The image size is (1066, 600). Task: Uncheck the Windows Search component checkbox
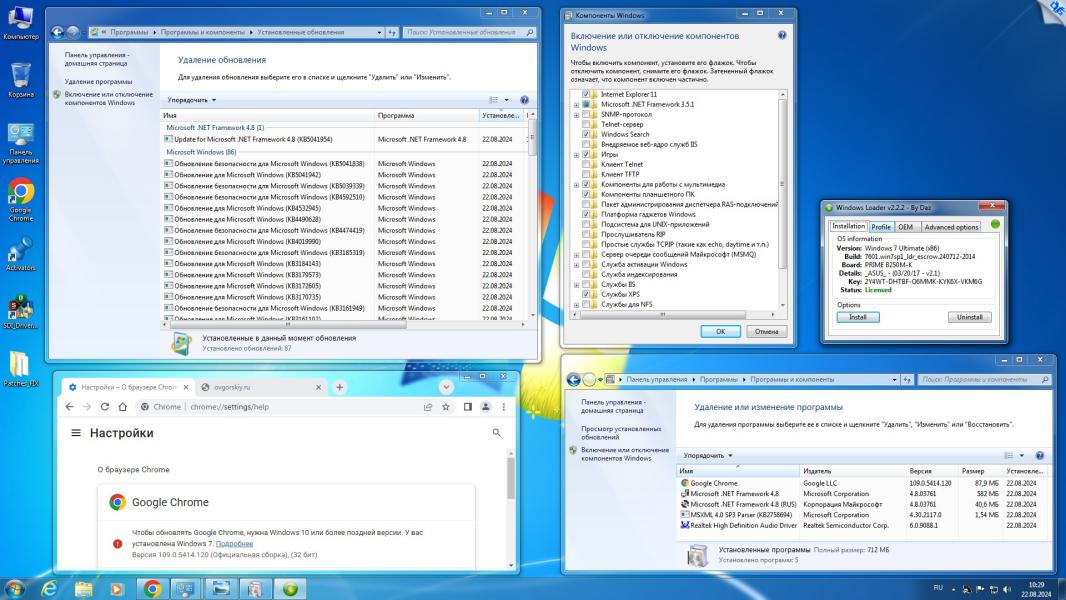click(586, 134)
